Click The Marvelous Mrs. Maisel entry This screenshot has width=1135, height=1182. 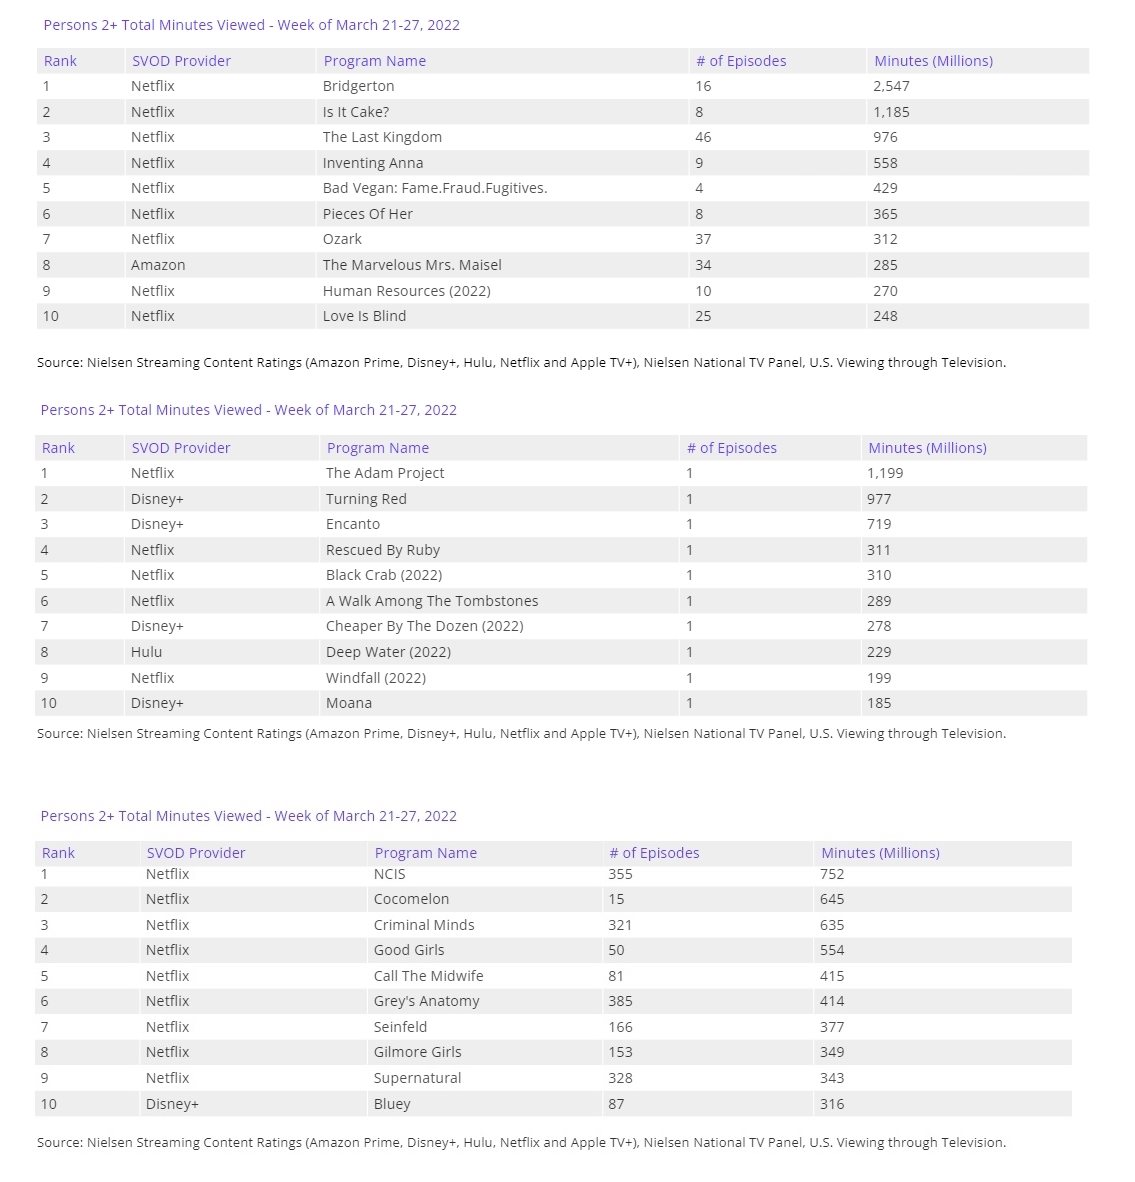click(412, 265)
